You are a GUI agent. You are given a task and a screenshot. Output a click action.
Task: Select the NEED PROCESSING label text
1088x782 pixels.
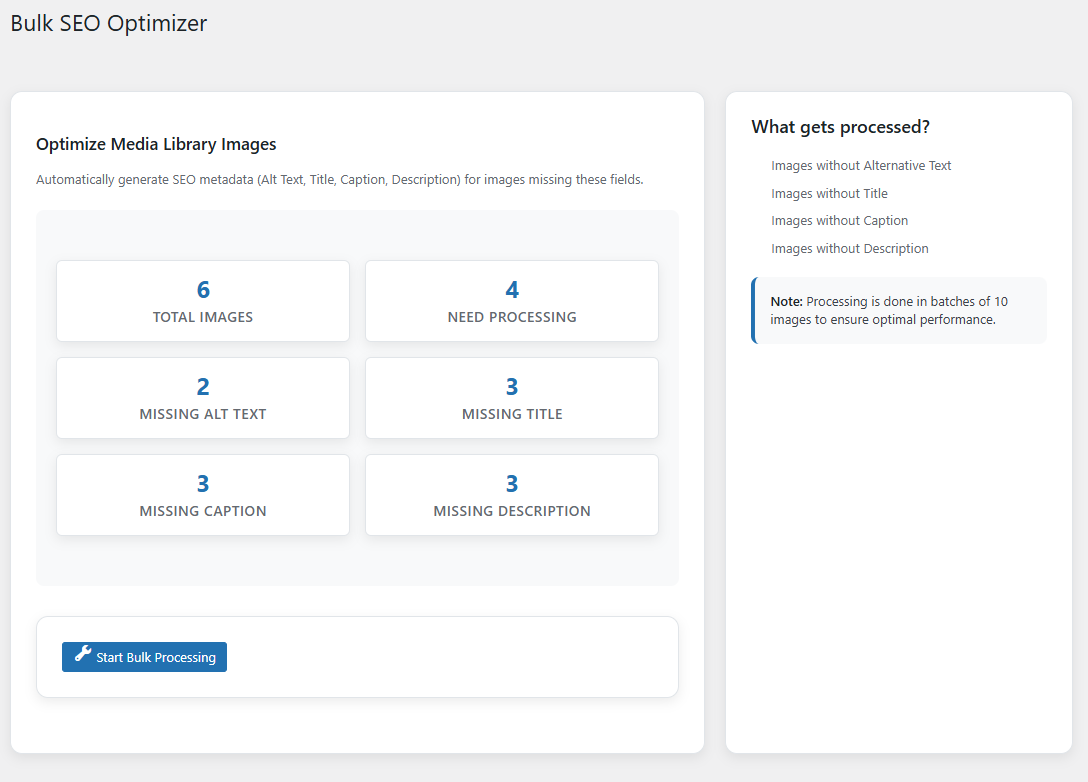[x=512, y=317]
